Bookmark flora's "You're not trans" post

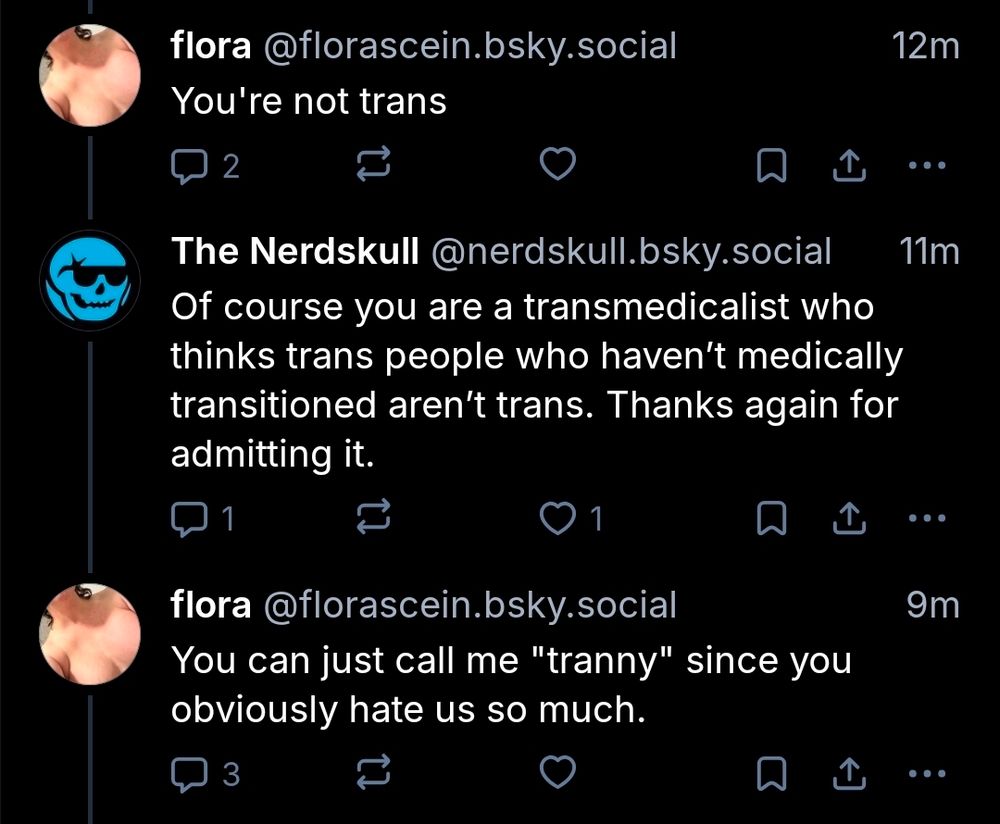pos(770,167)
